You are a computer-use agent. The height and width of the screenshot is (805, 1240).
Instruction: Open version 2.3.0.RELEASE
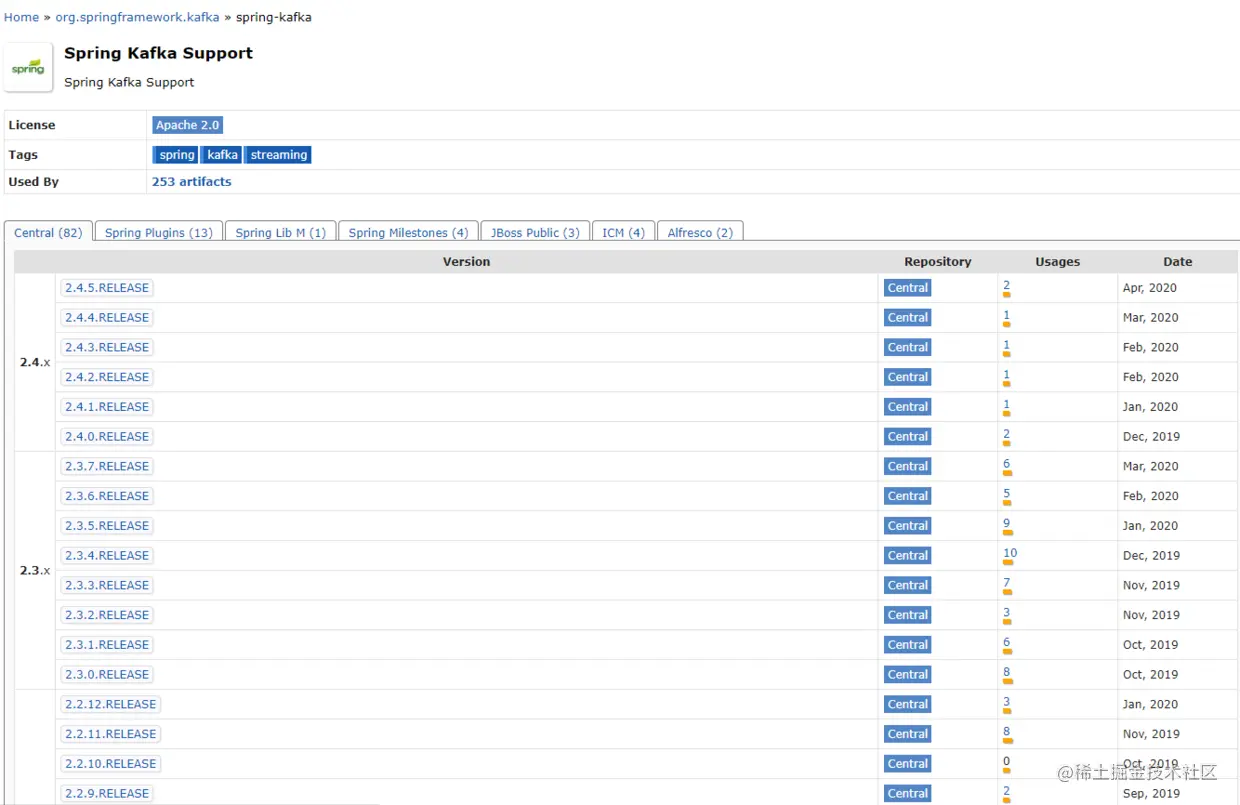click(107, 674)
